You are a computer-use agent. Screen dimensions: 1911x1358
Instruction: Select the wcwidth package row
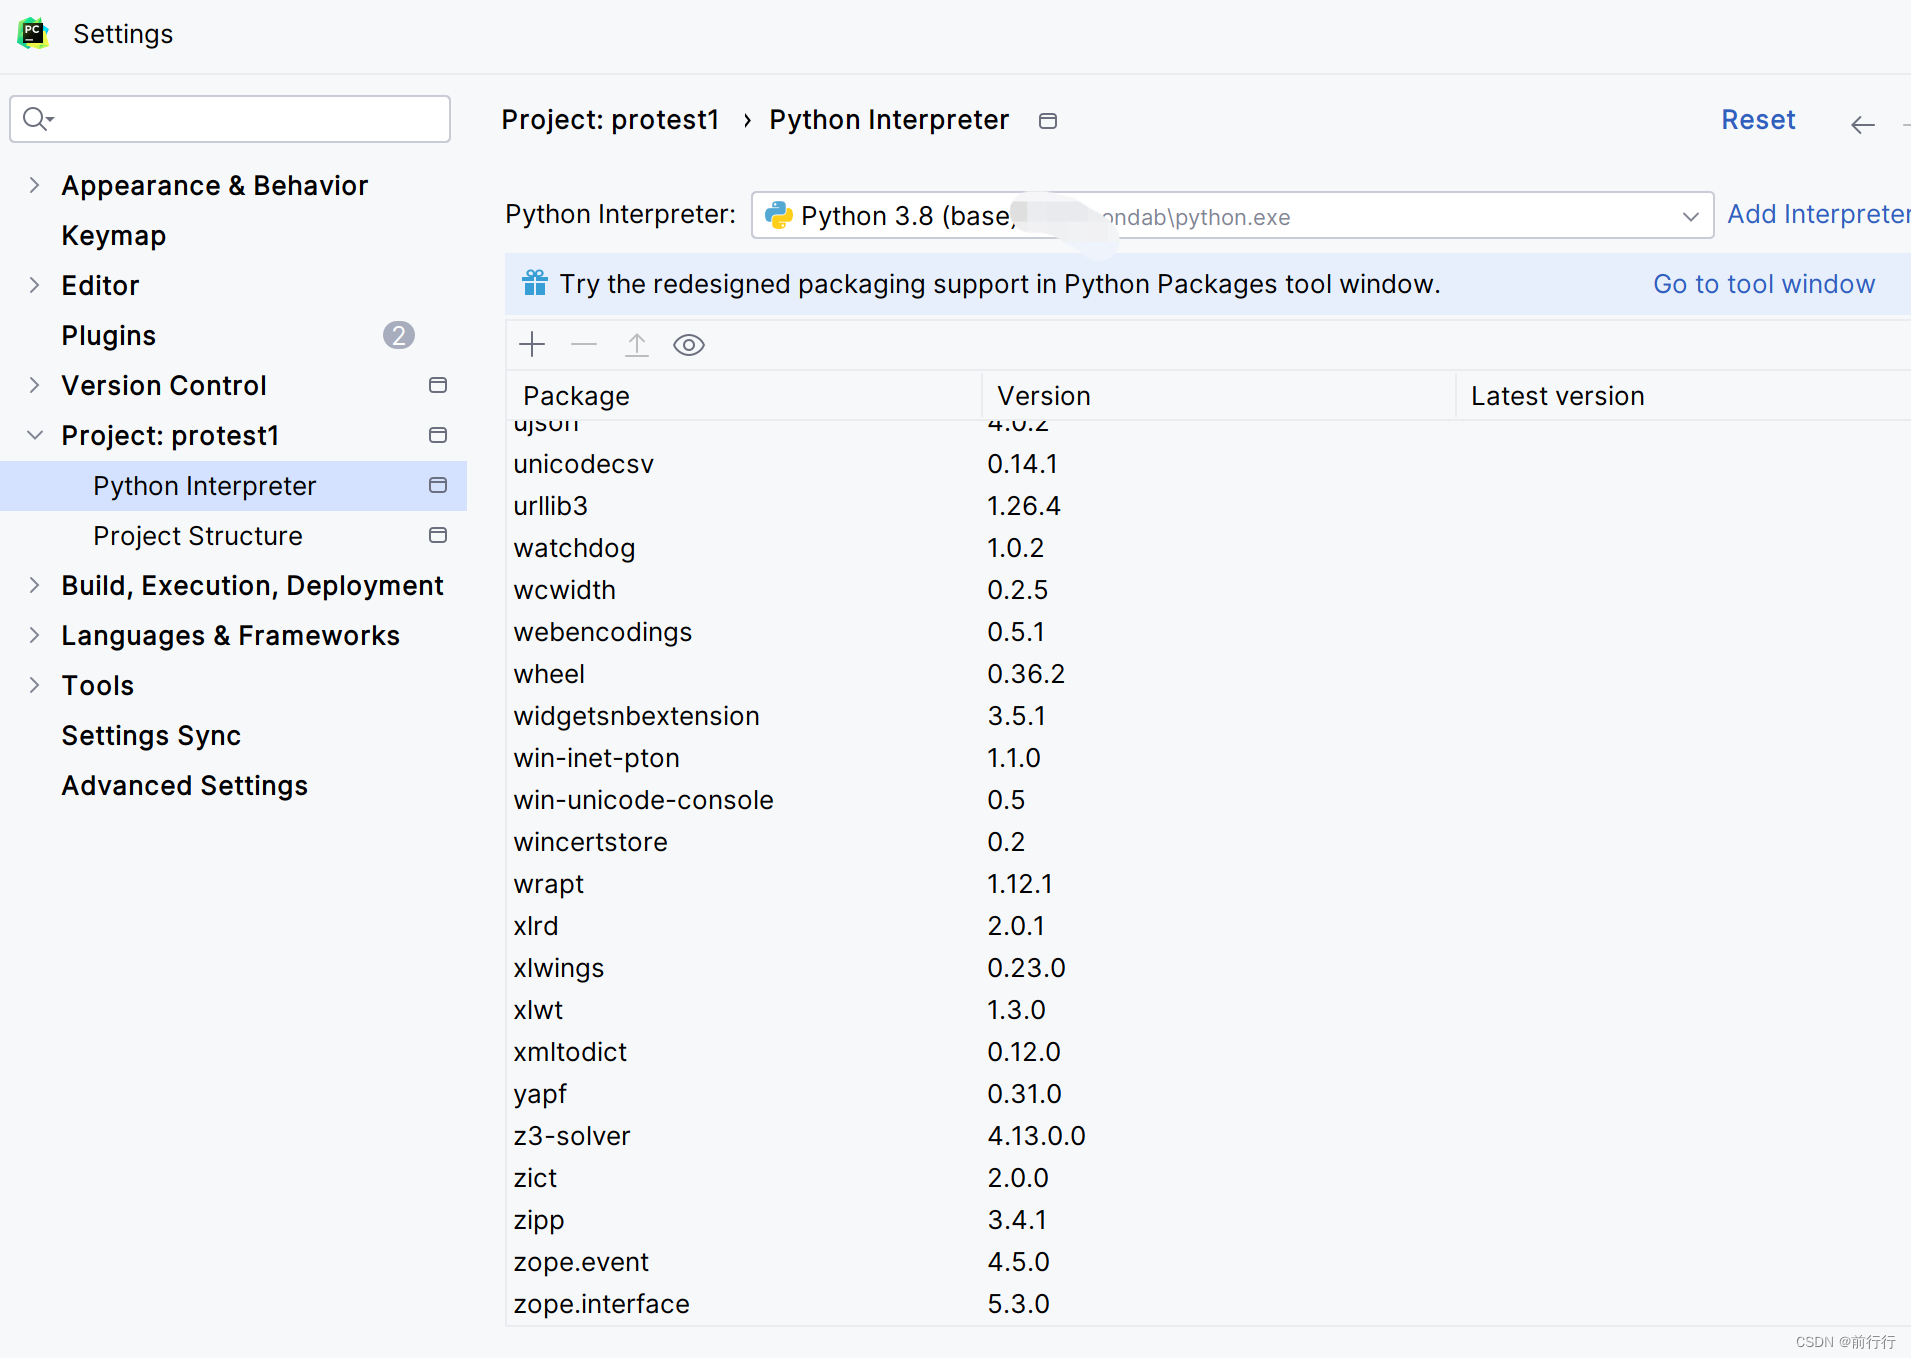pyautogui.click(x=1208, y=590)
